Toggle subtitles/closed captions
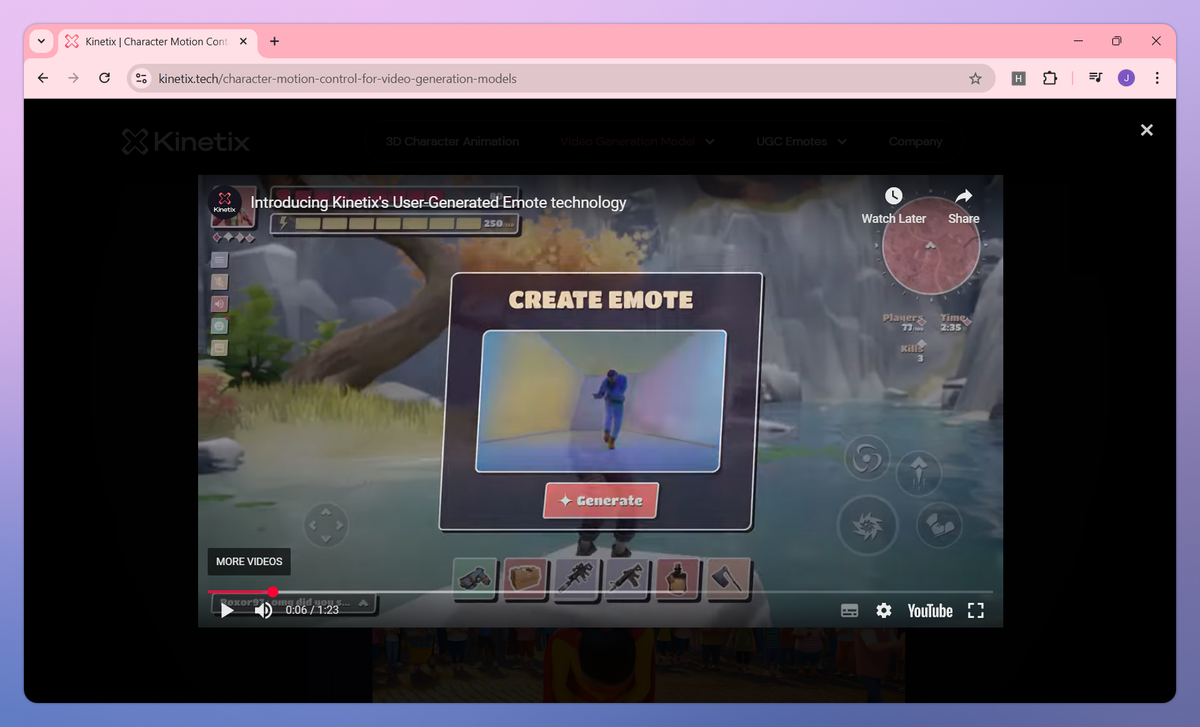This screenshot has width=1200, height=727. point(849,610)
